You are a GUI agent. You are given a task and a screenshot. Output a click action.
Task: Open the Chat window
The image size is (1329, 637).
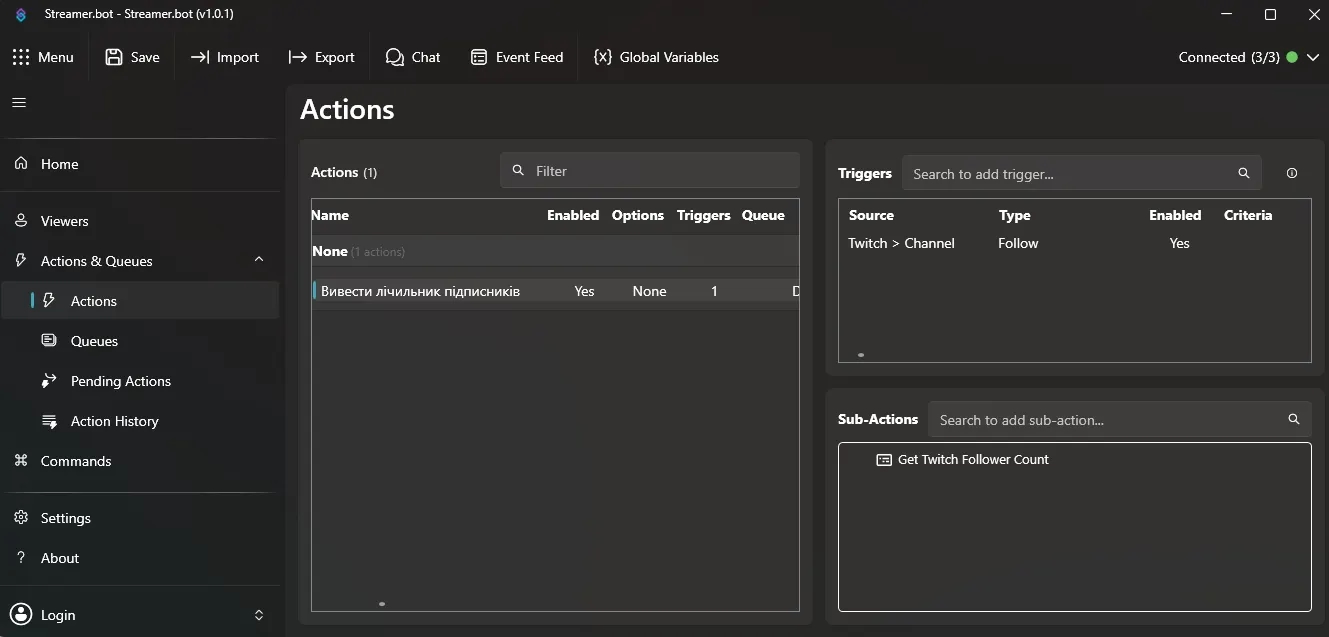(x=413, y=57)
